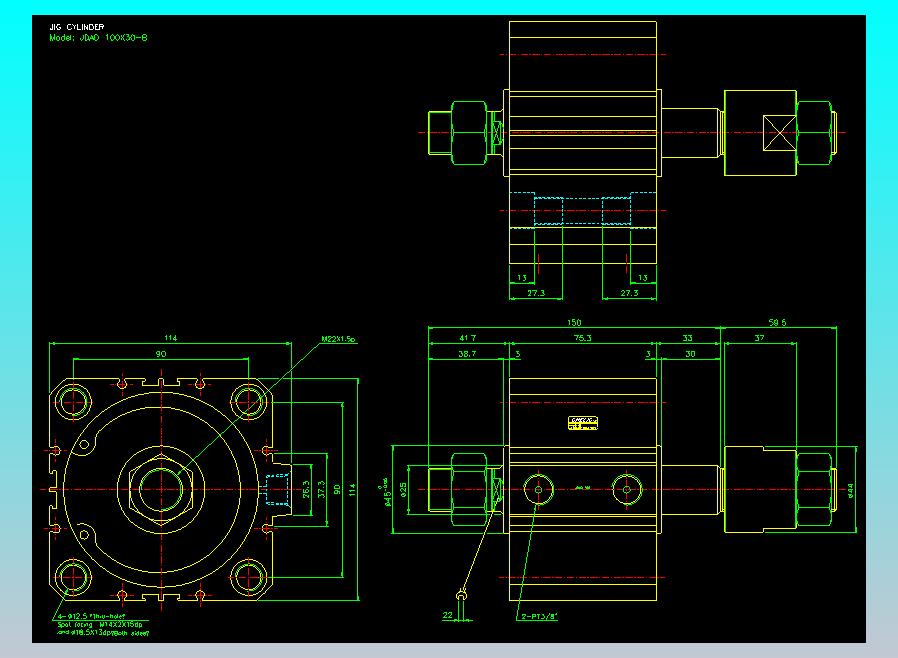
Task: Select the '30' dimension text
Action: (x=690, y=354)
